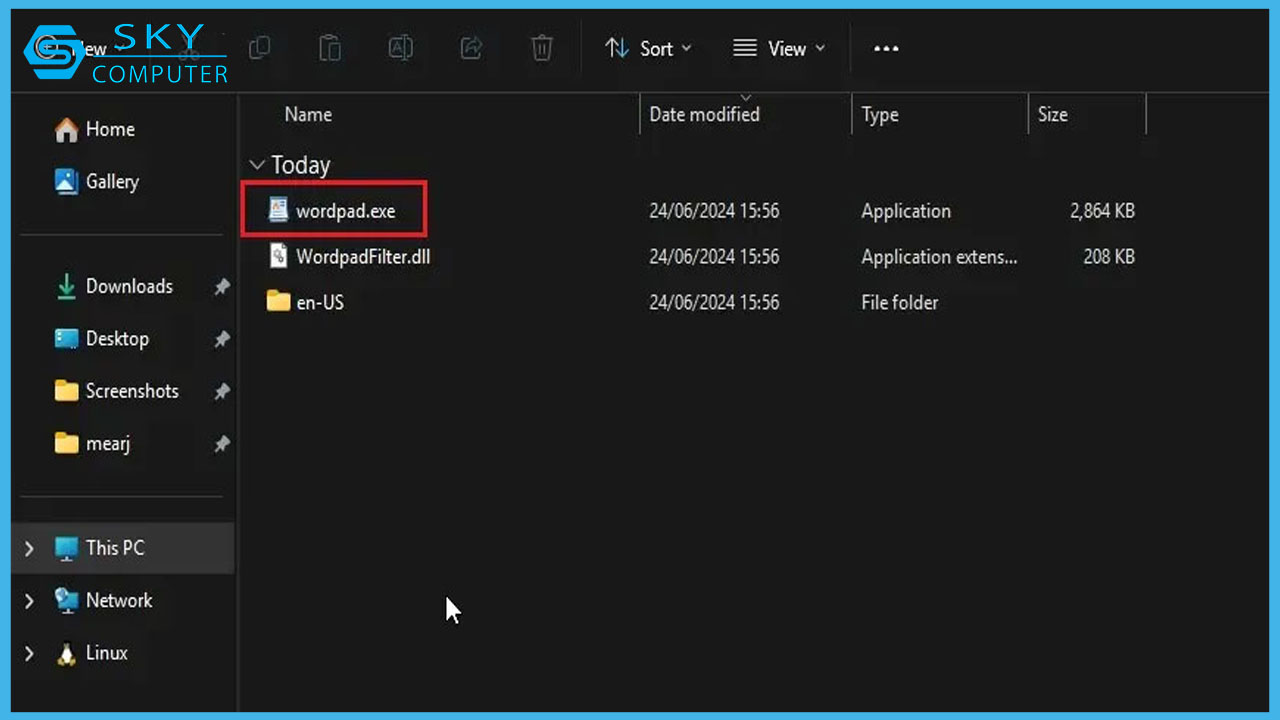Click the Share icon in the toolbar

click(x=470, y=48)
